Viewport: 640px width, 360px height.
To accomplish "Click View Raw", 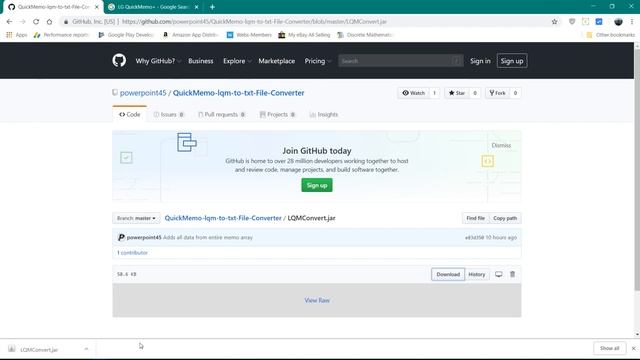I will coord(317,300).
